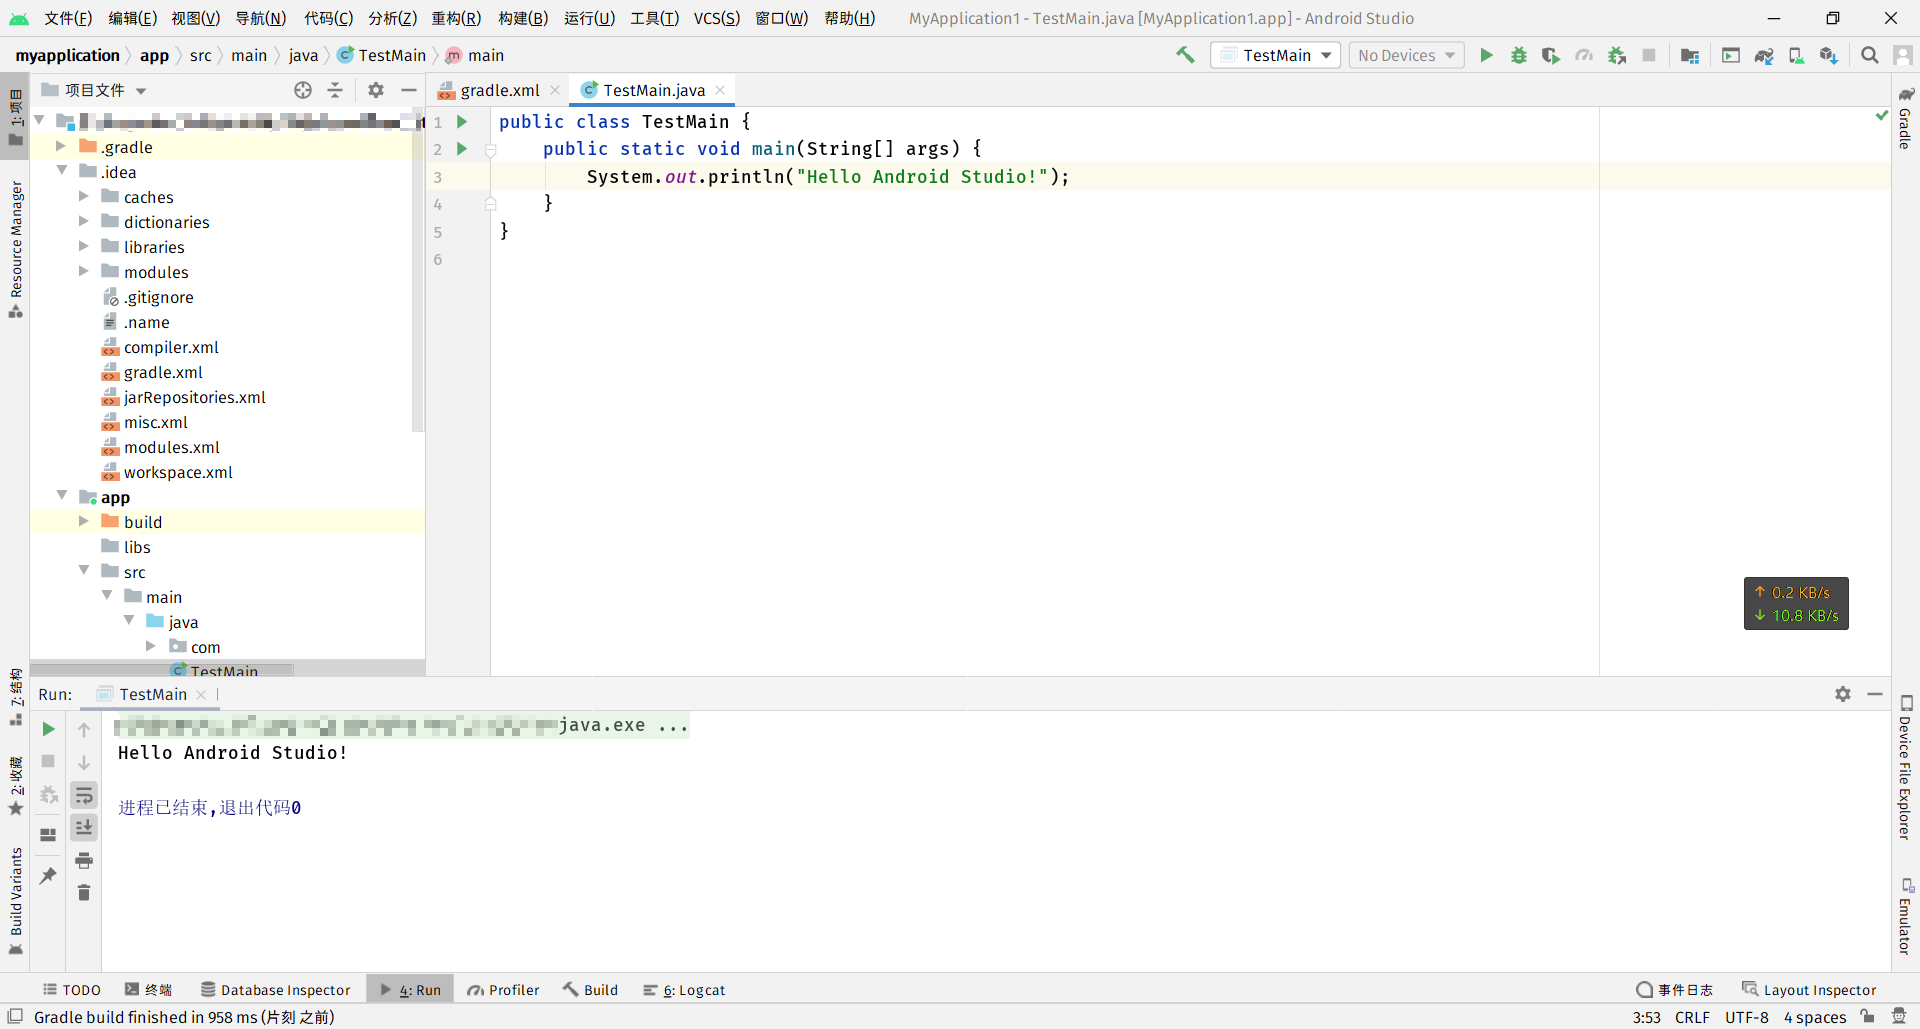This screenshot has height=1029, width=1920.
Task: Debug TestMain with the bug icon
Action: (1519, 55)
